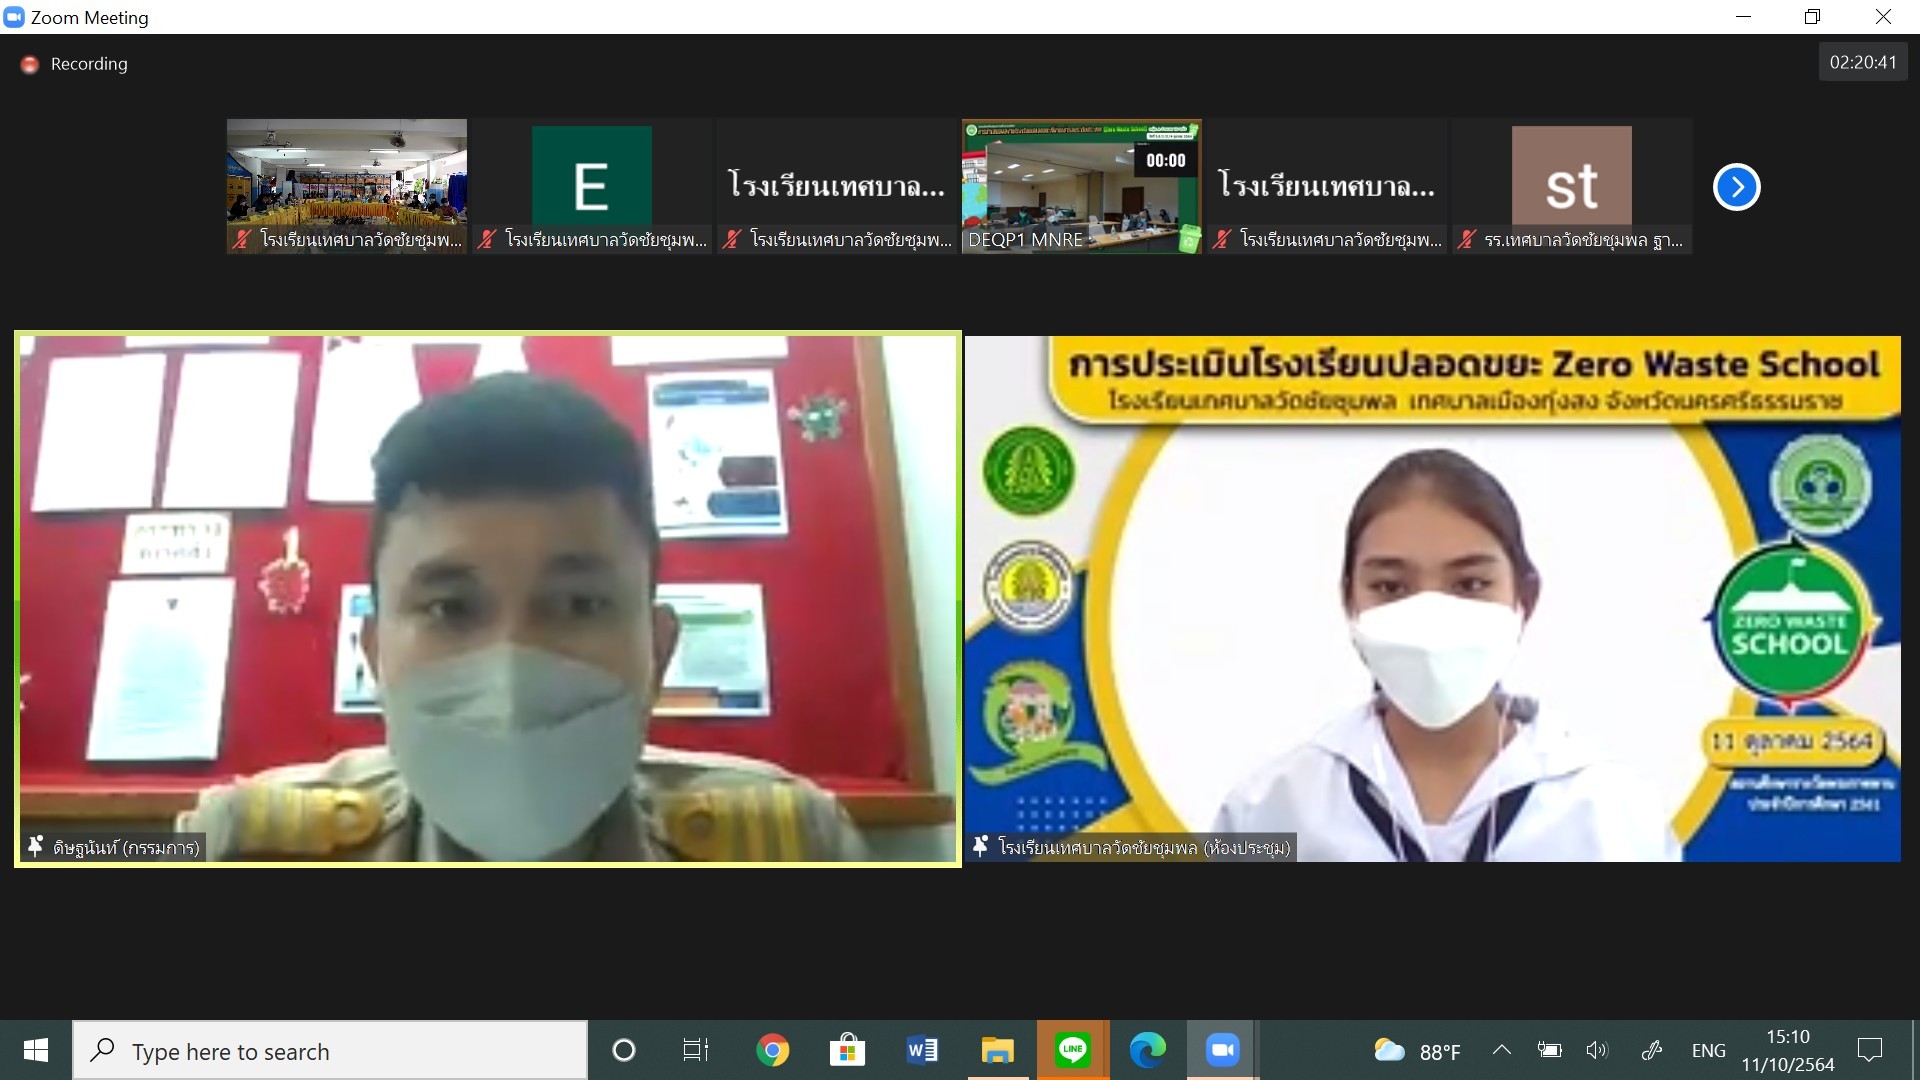Screen dimensions: 1920x1080
Task: Open Zoom from the taskbar
Action: click(1222, 1050)
